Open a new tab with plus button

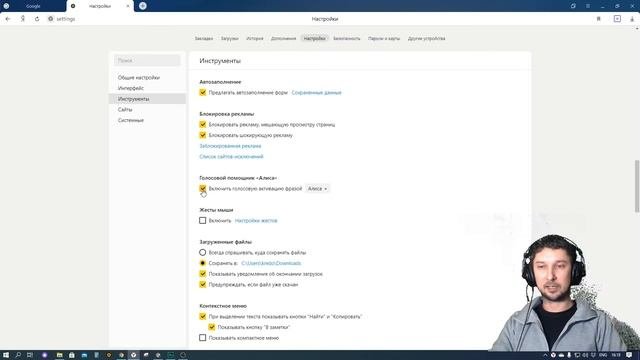coord(142,6)
